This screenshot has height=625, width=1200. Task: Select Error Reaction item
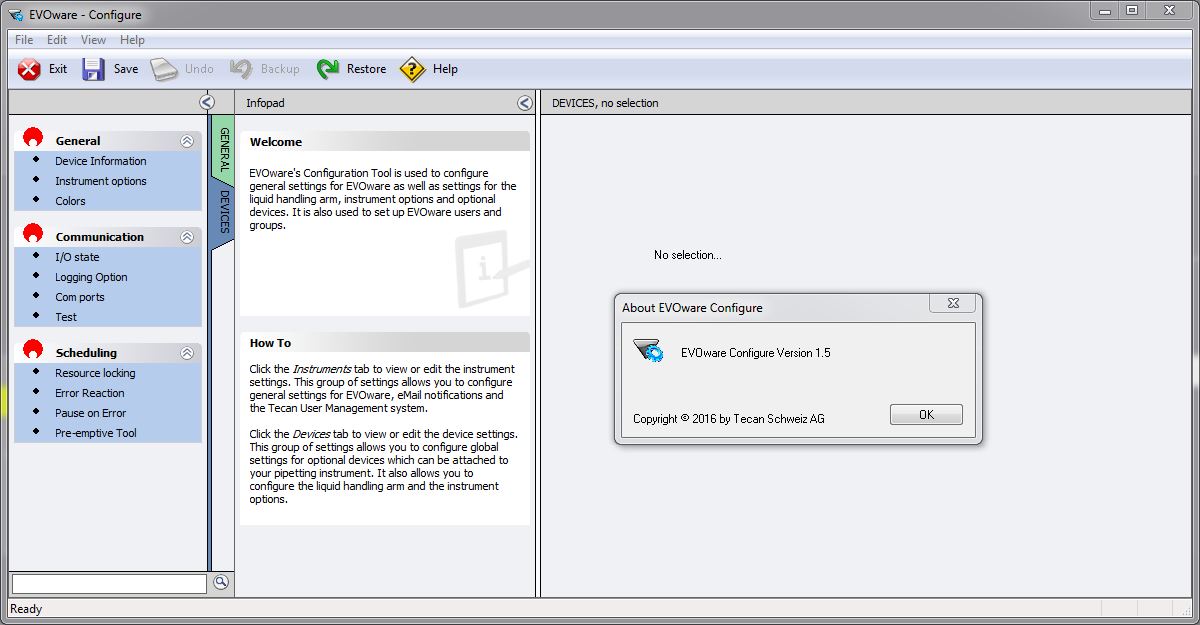click(90, 393)
